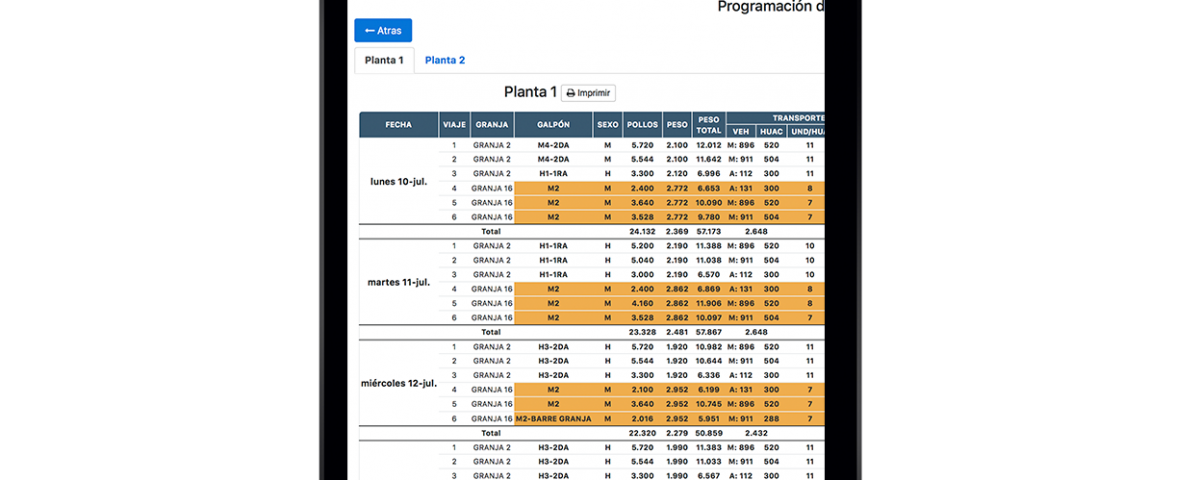Click the 'Planta 1' heading text
The image size is (1200, 480).
[530, 92]
